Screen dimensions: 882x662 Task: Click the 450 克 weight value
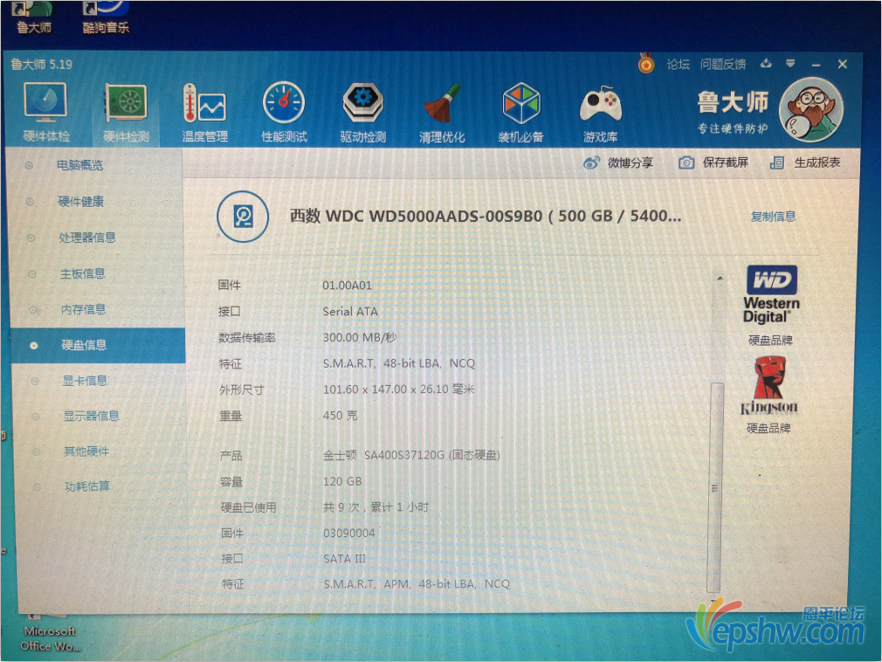(x=340, y=416)
